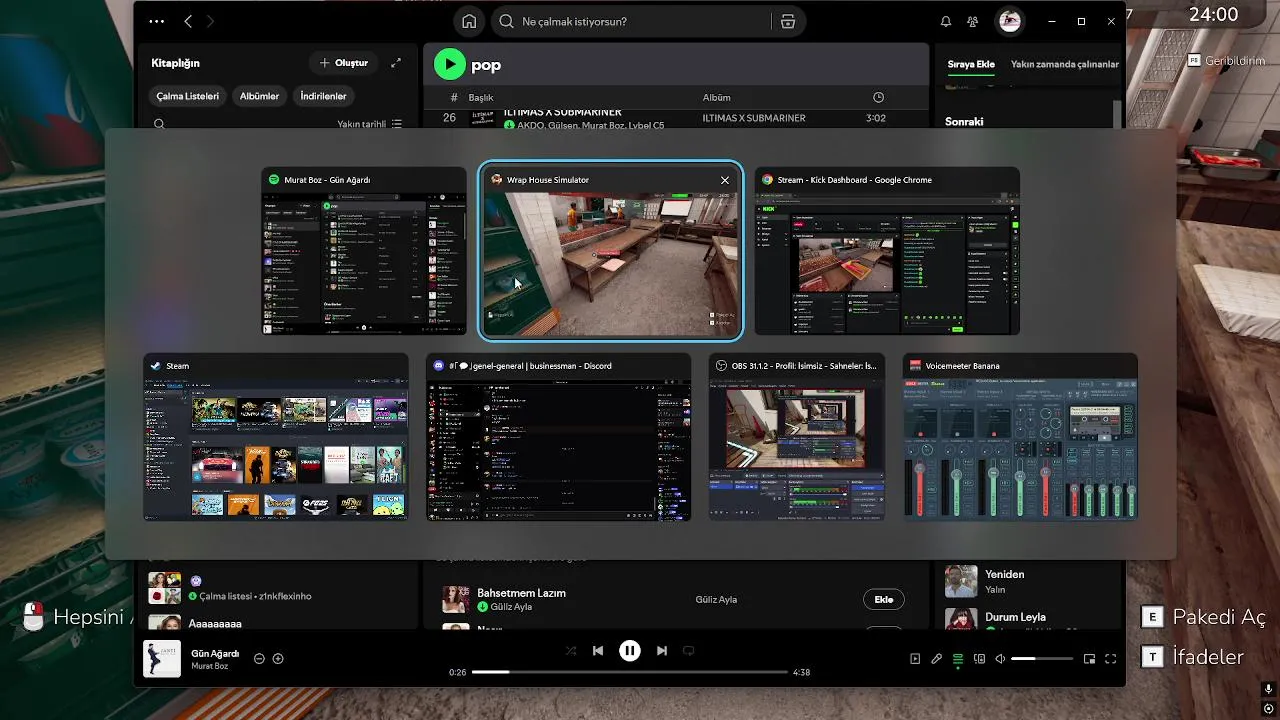This screenshot has height=720, width=1280.
Task: Open Spotify Home via house icon
Action: click(469, 21)
